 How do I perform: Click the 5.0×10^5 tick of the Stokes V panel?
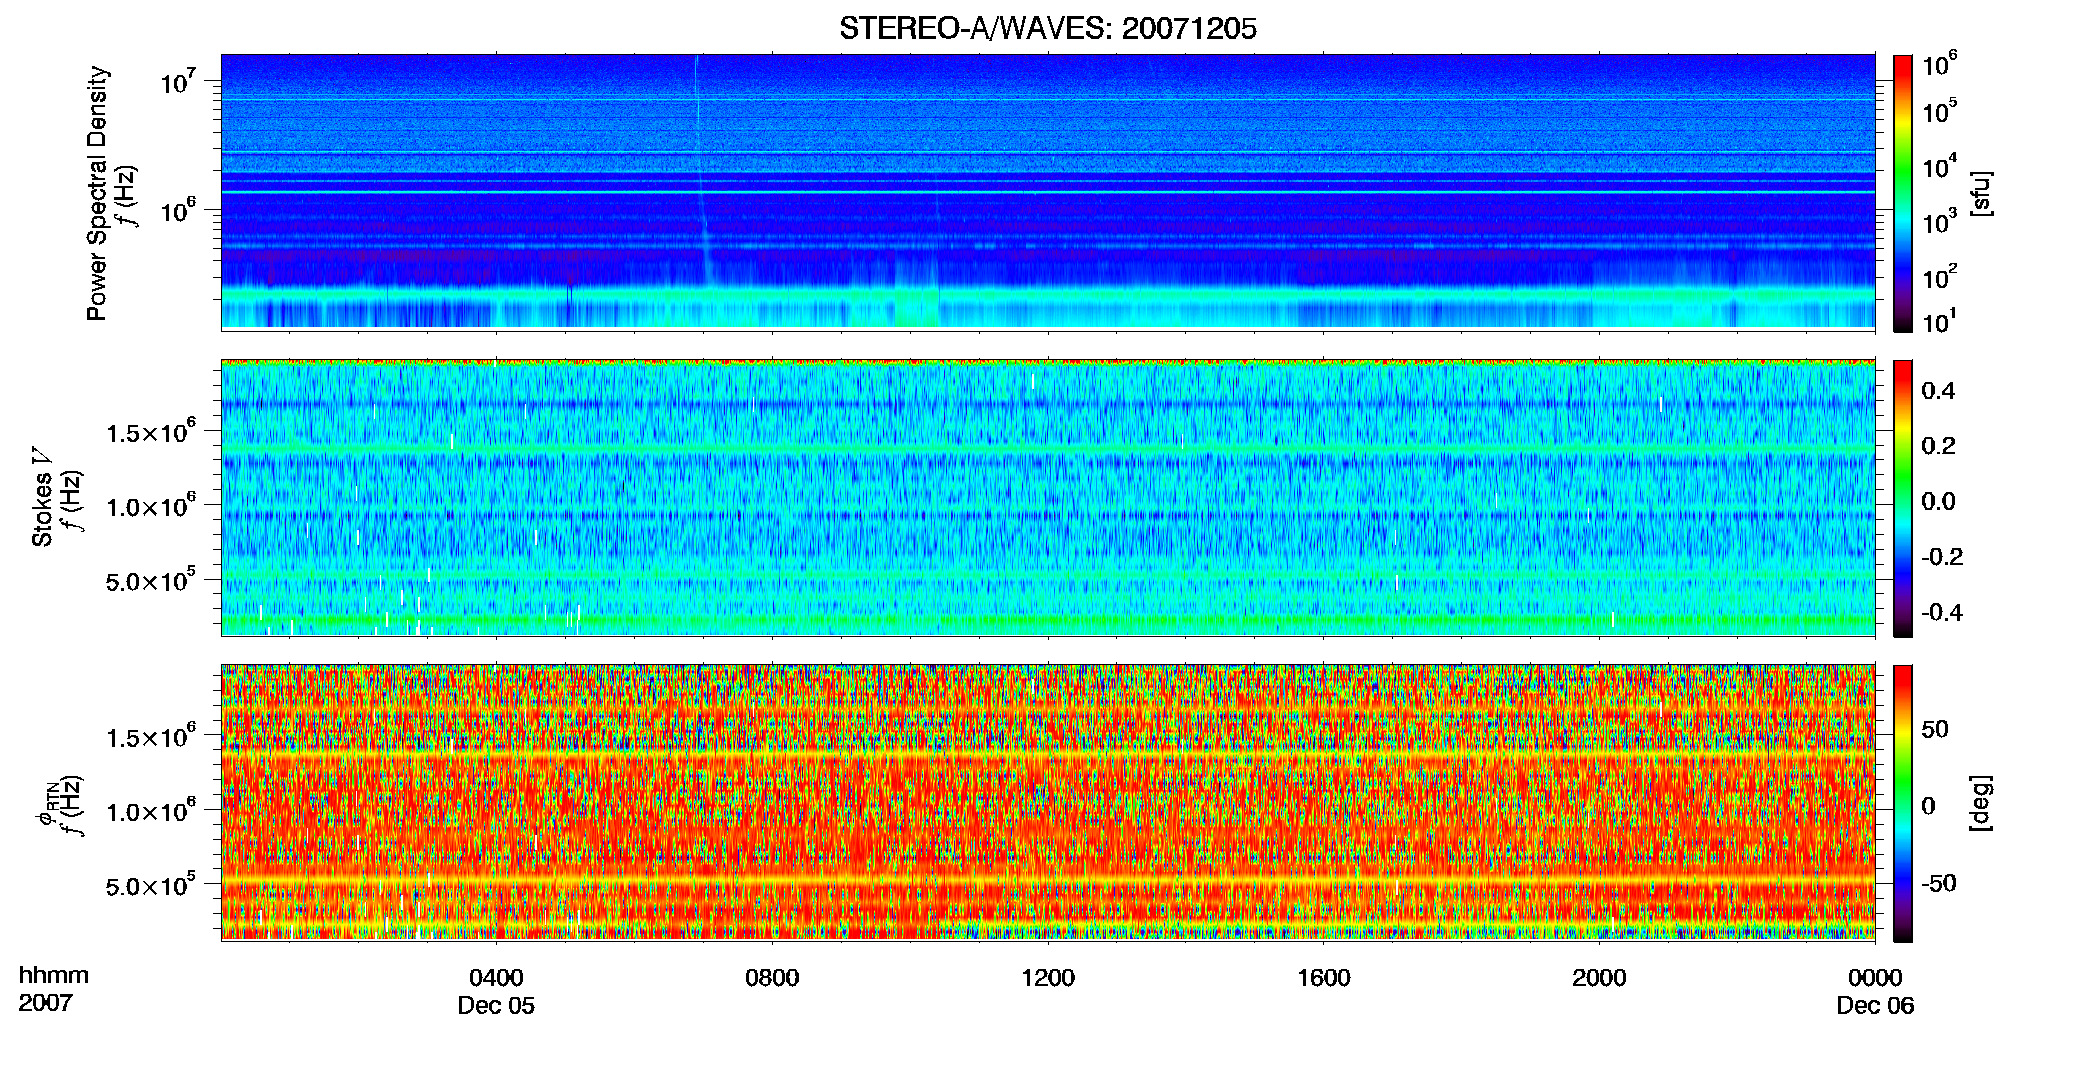click(x=151, y=580)
